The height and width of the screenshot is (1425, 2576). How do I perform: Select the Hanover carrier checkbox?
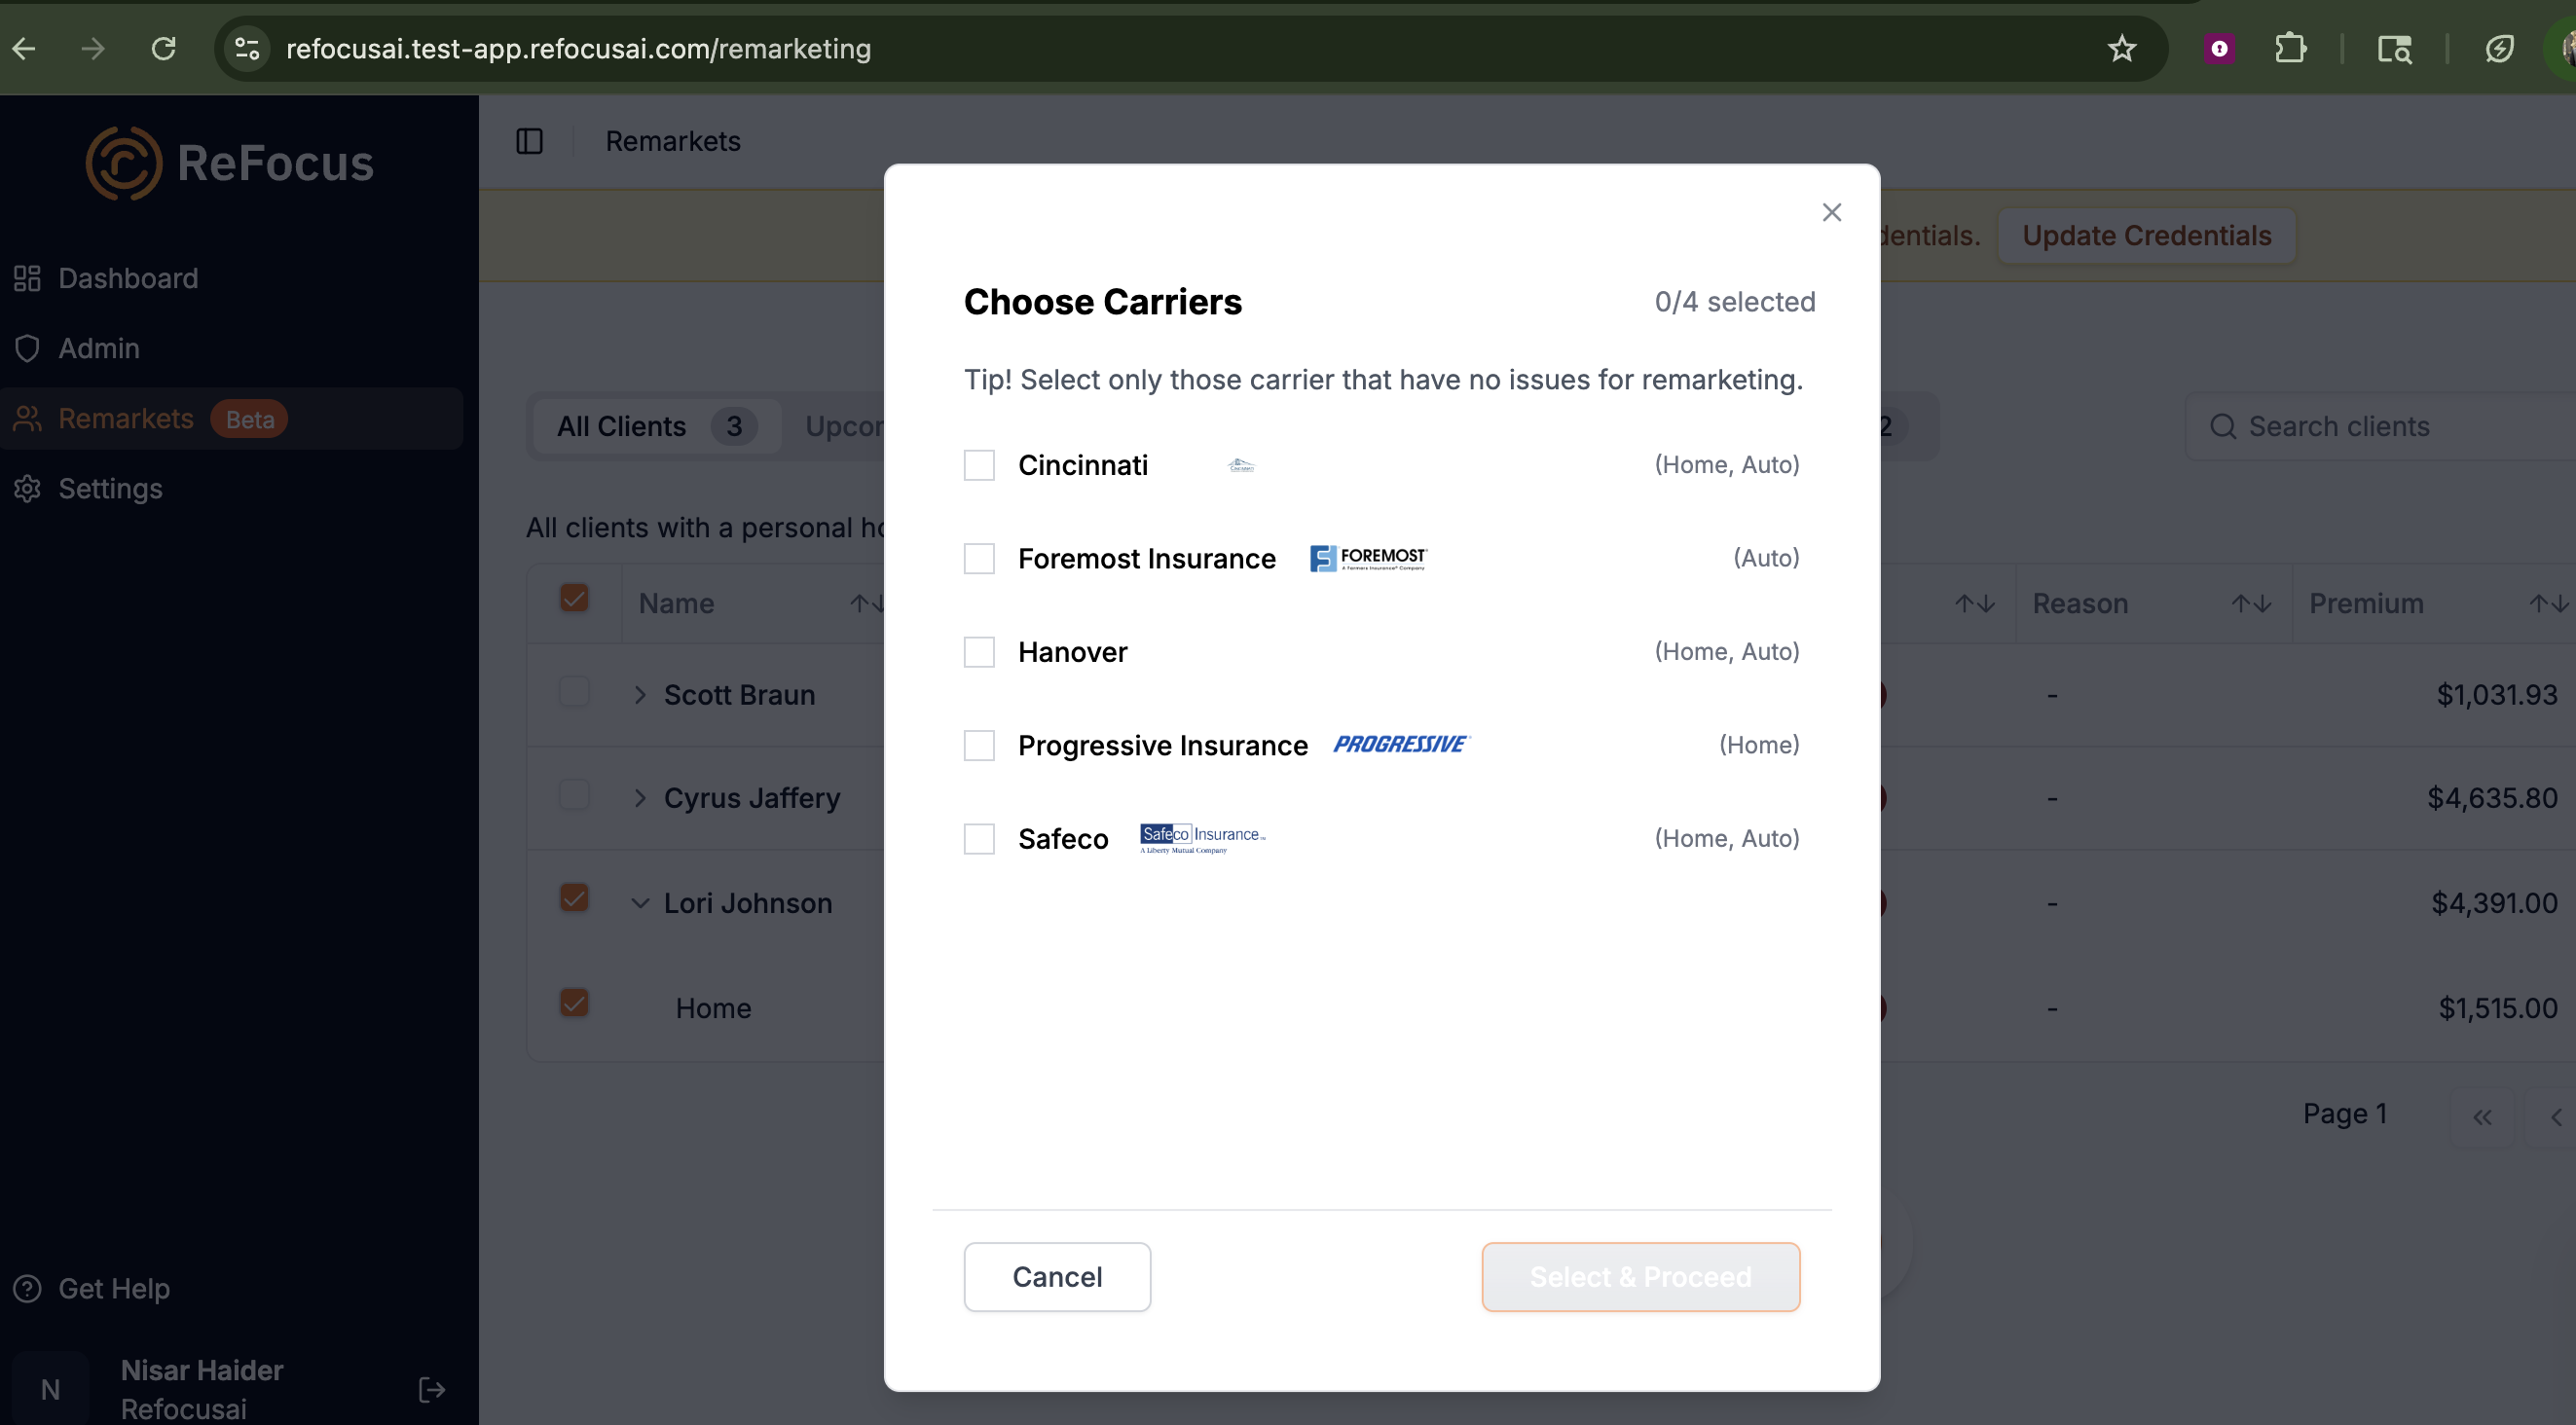point(979,652)
